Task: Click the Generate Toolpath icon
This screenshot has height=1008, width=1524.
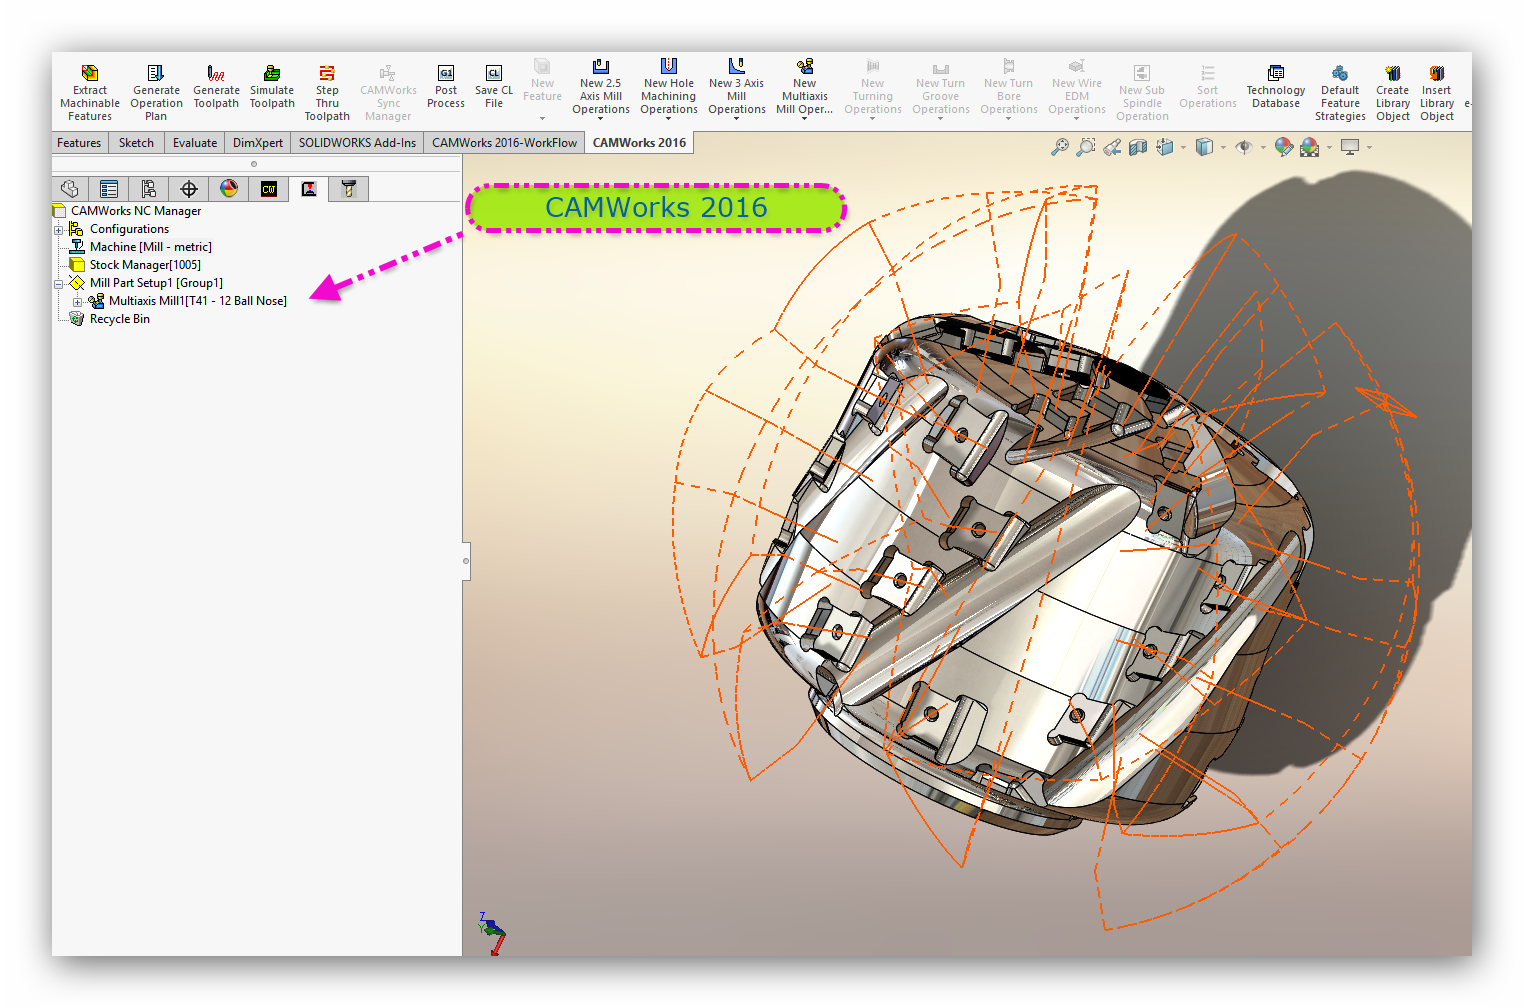Action: pos(216,73)
